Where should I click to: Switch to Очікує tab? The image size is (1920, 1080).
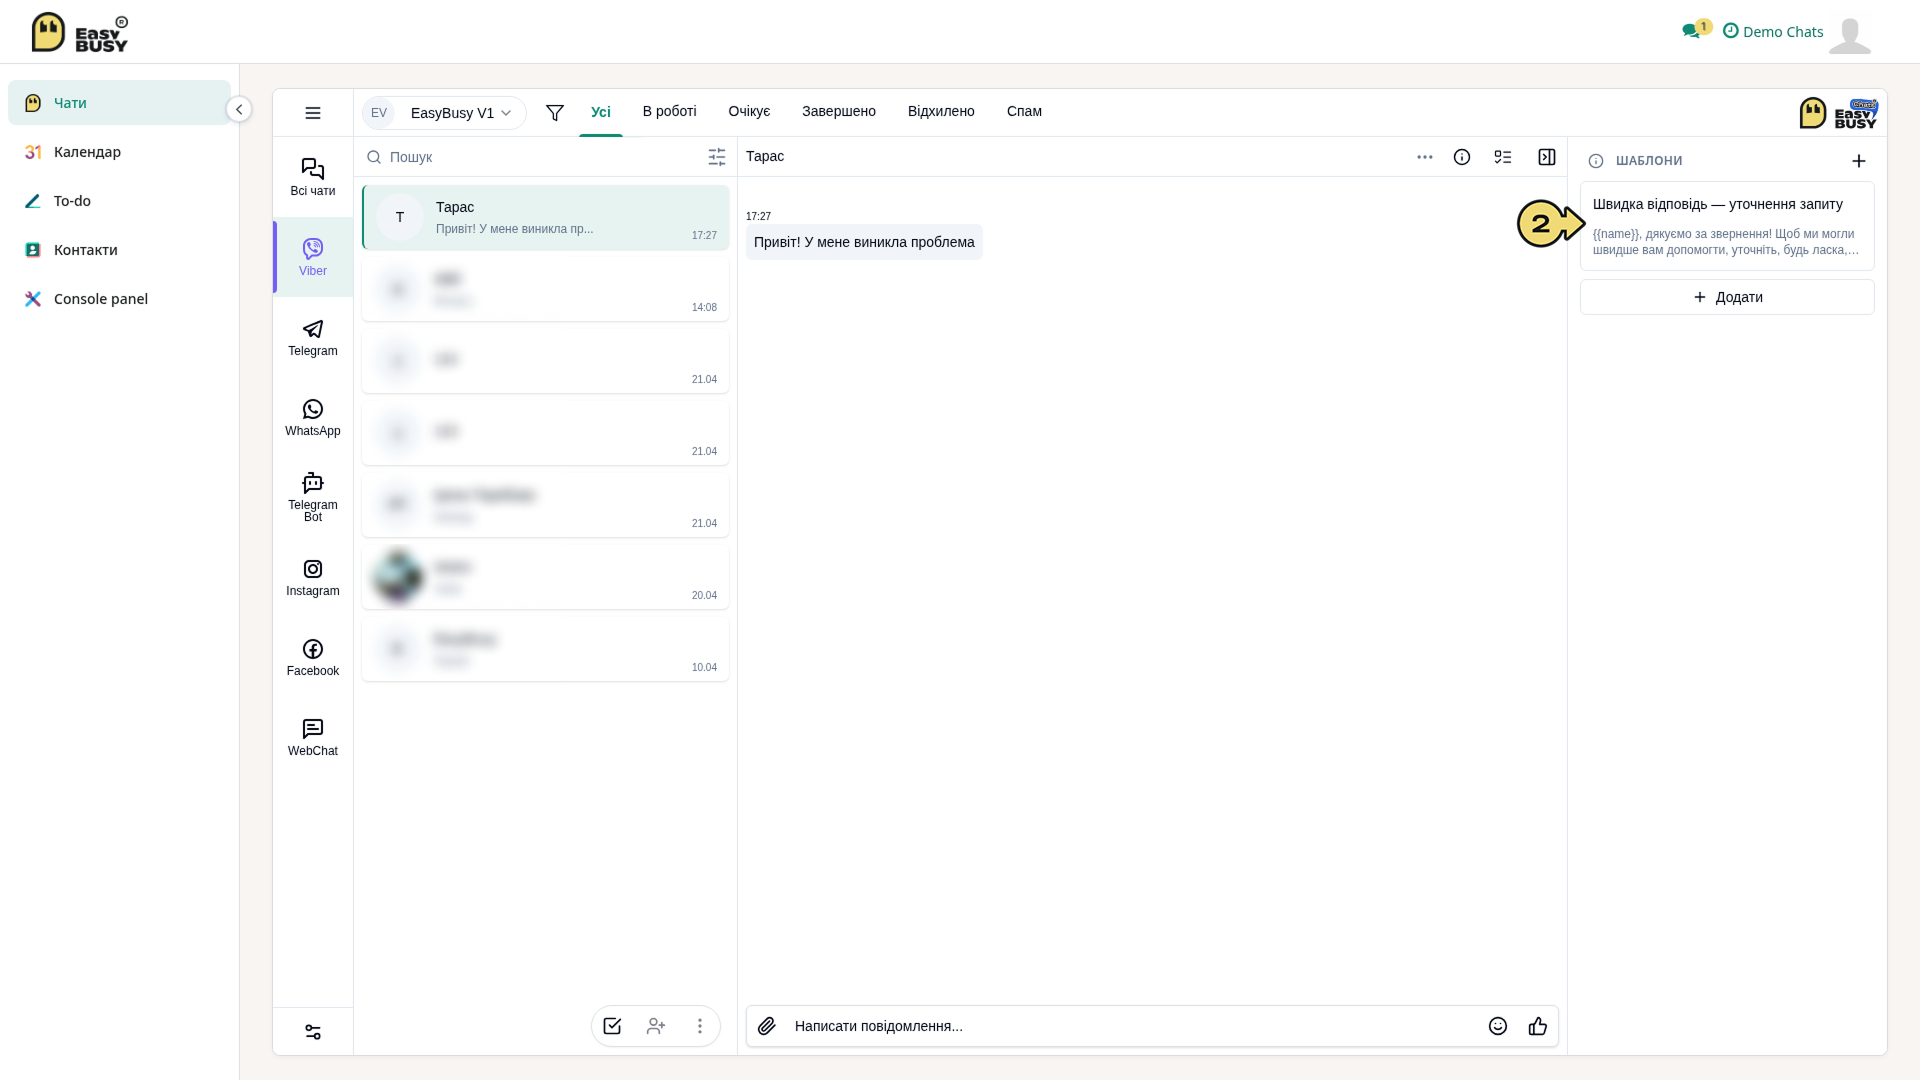(x=750, y=111)
